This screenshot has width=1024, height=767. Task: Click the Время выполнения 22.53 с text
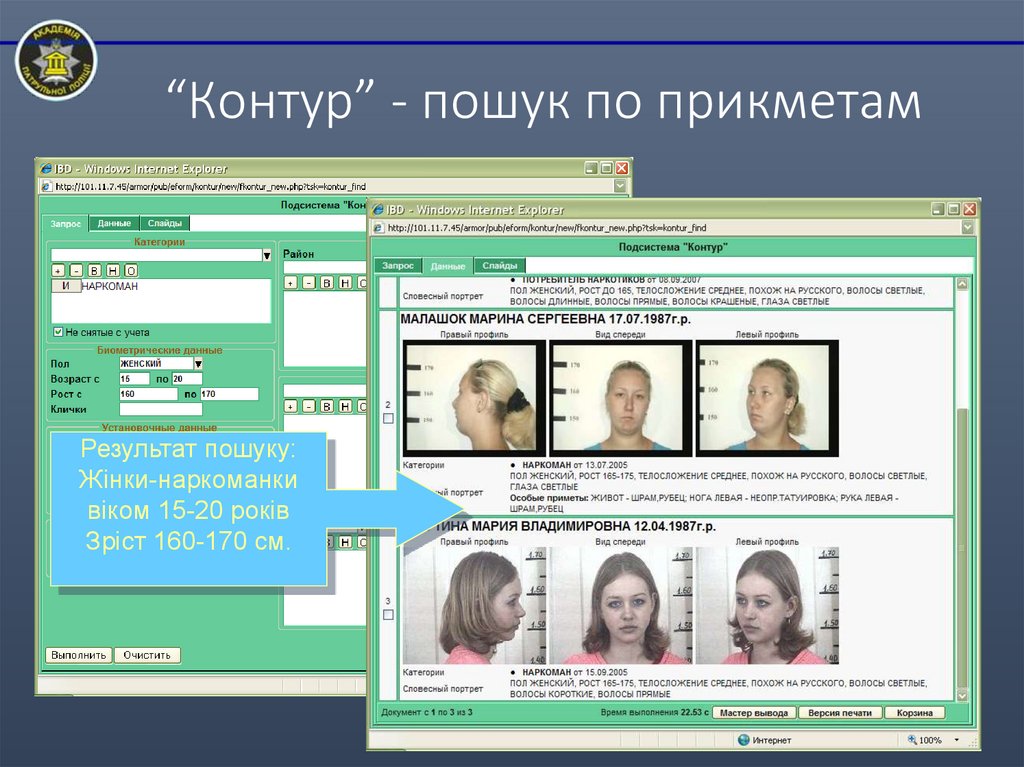point(654,713)
